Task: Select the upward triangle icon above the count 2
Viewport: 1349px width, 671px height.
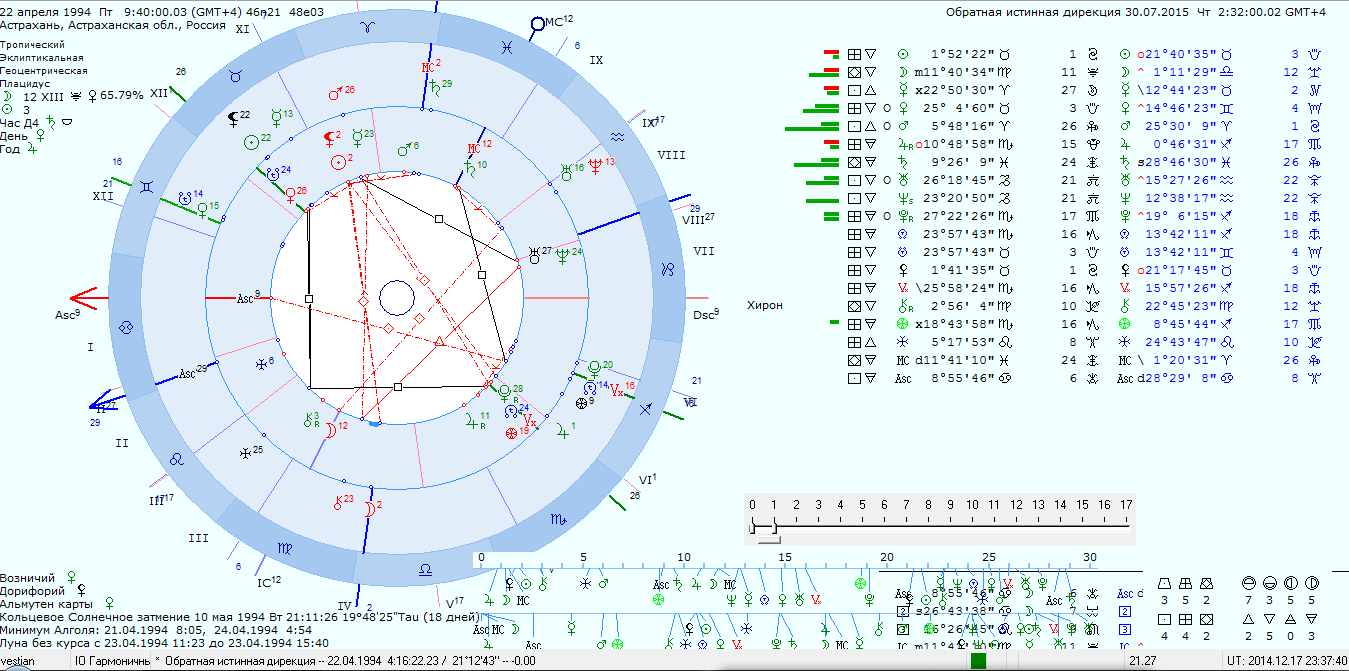Action: pyautogui.click(x=1248, y=619)
